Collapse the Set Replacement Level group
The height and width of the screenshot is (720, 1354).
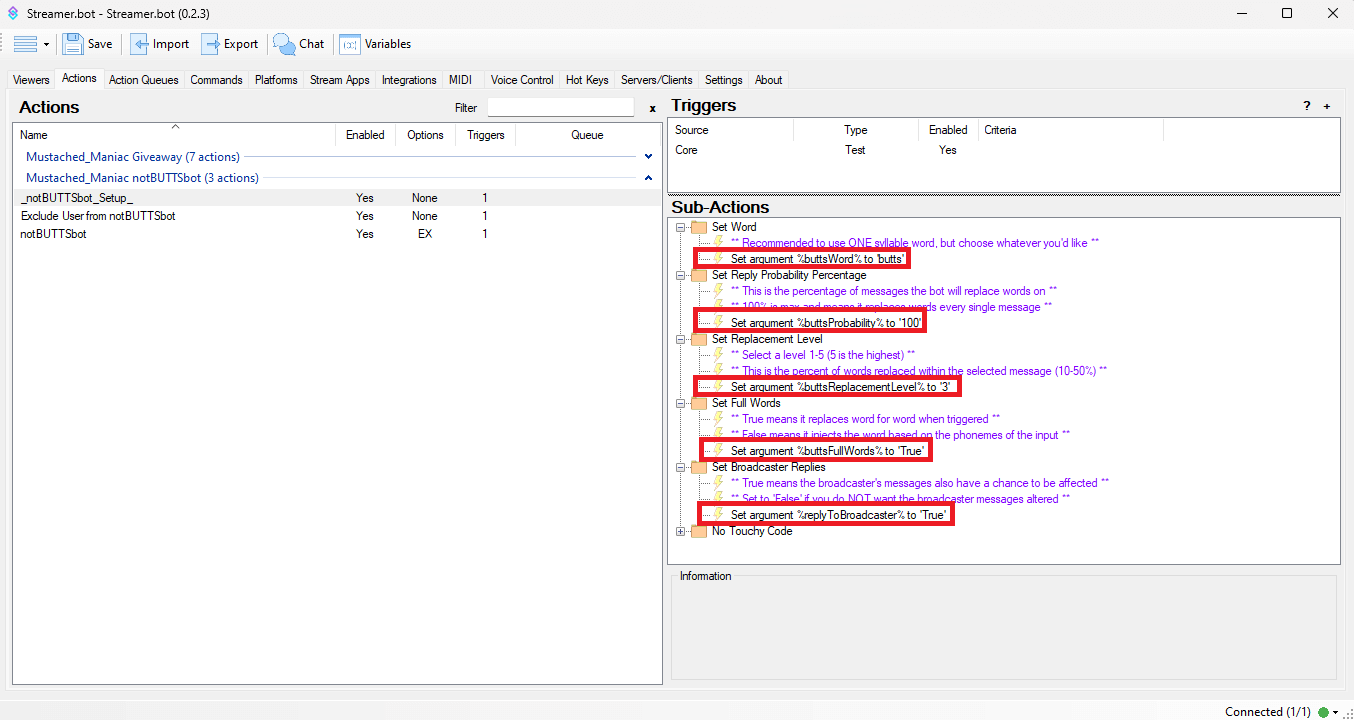pyautogui.click(x=681, y=339)
